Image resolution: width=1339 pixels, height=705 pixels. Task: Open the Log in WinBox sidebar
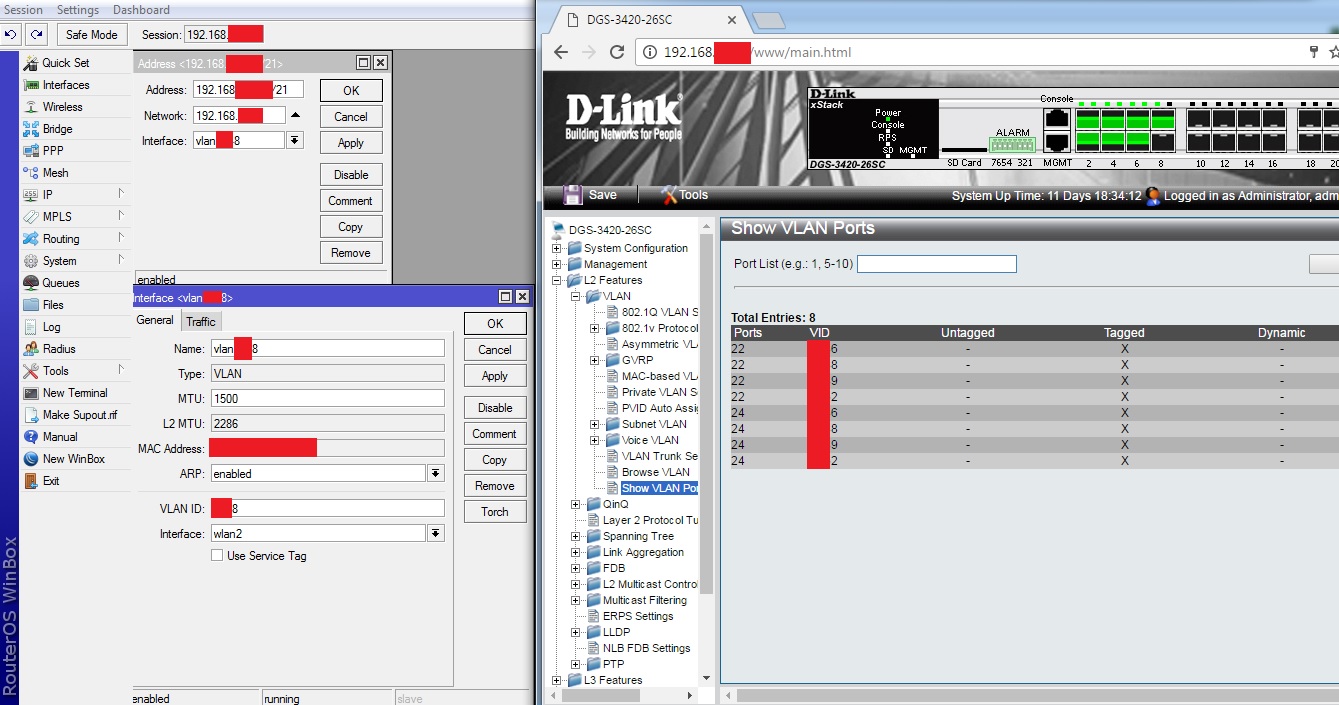(x=51, y=327)
